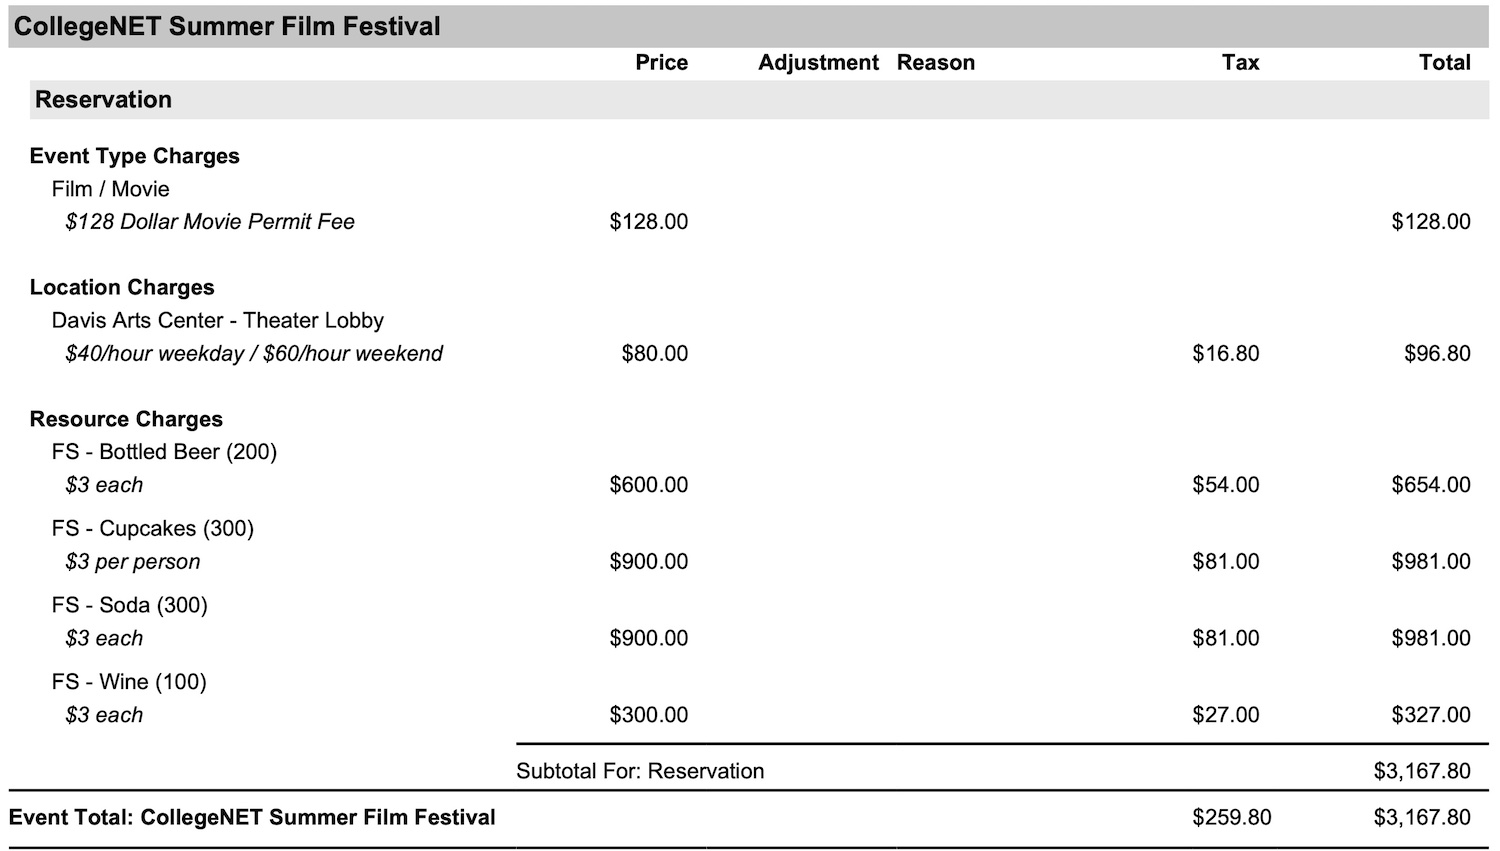Select the Price column header

pyautogui.click(x=661, y=63)
